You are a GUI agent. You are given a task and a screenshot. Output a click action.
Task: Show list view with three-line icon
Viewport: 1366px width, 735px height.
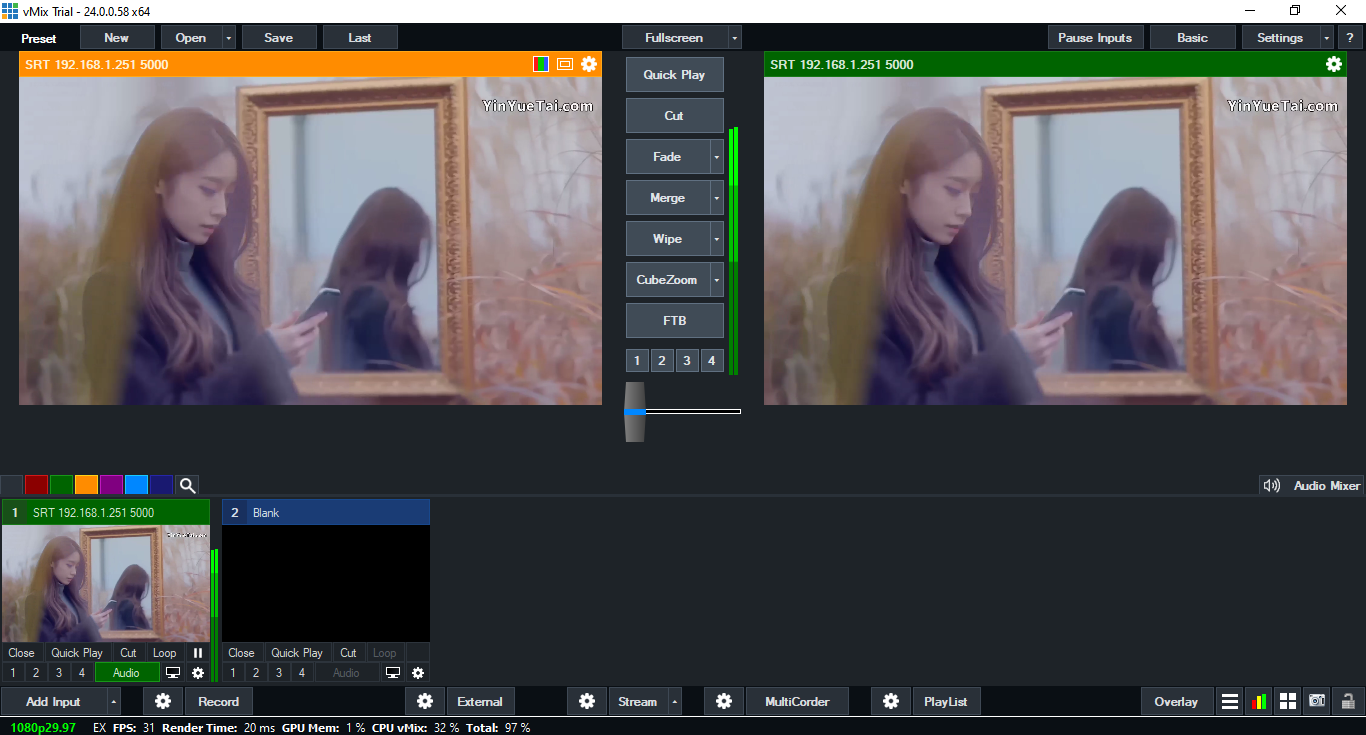pyautogui.click(x=1230, y=701)
